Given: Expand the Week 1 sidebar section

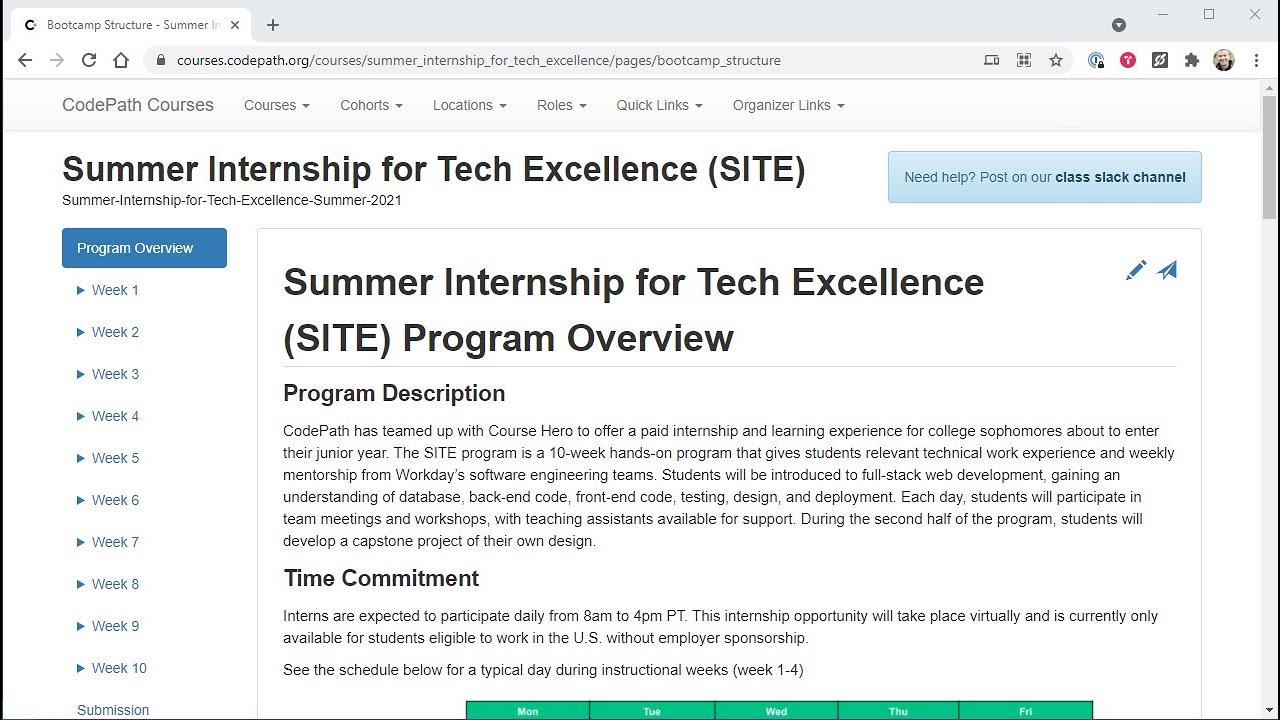Looking at the screenshot, I should pyautogui.click(x=114, y=290).
